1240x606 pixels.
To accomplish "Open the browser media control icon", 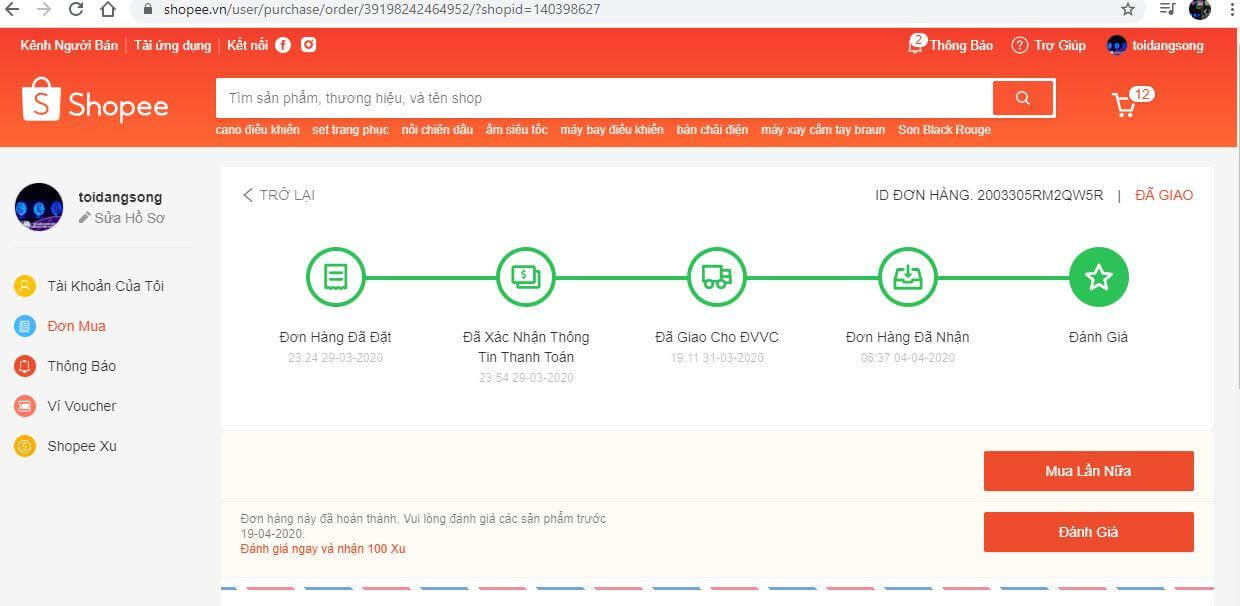I will pos(1167,9).
